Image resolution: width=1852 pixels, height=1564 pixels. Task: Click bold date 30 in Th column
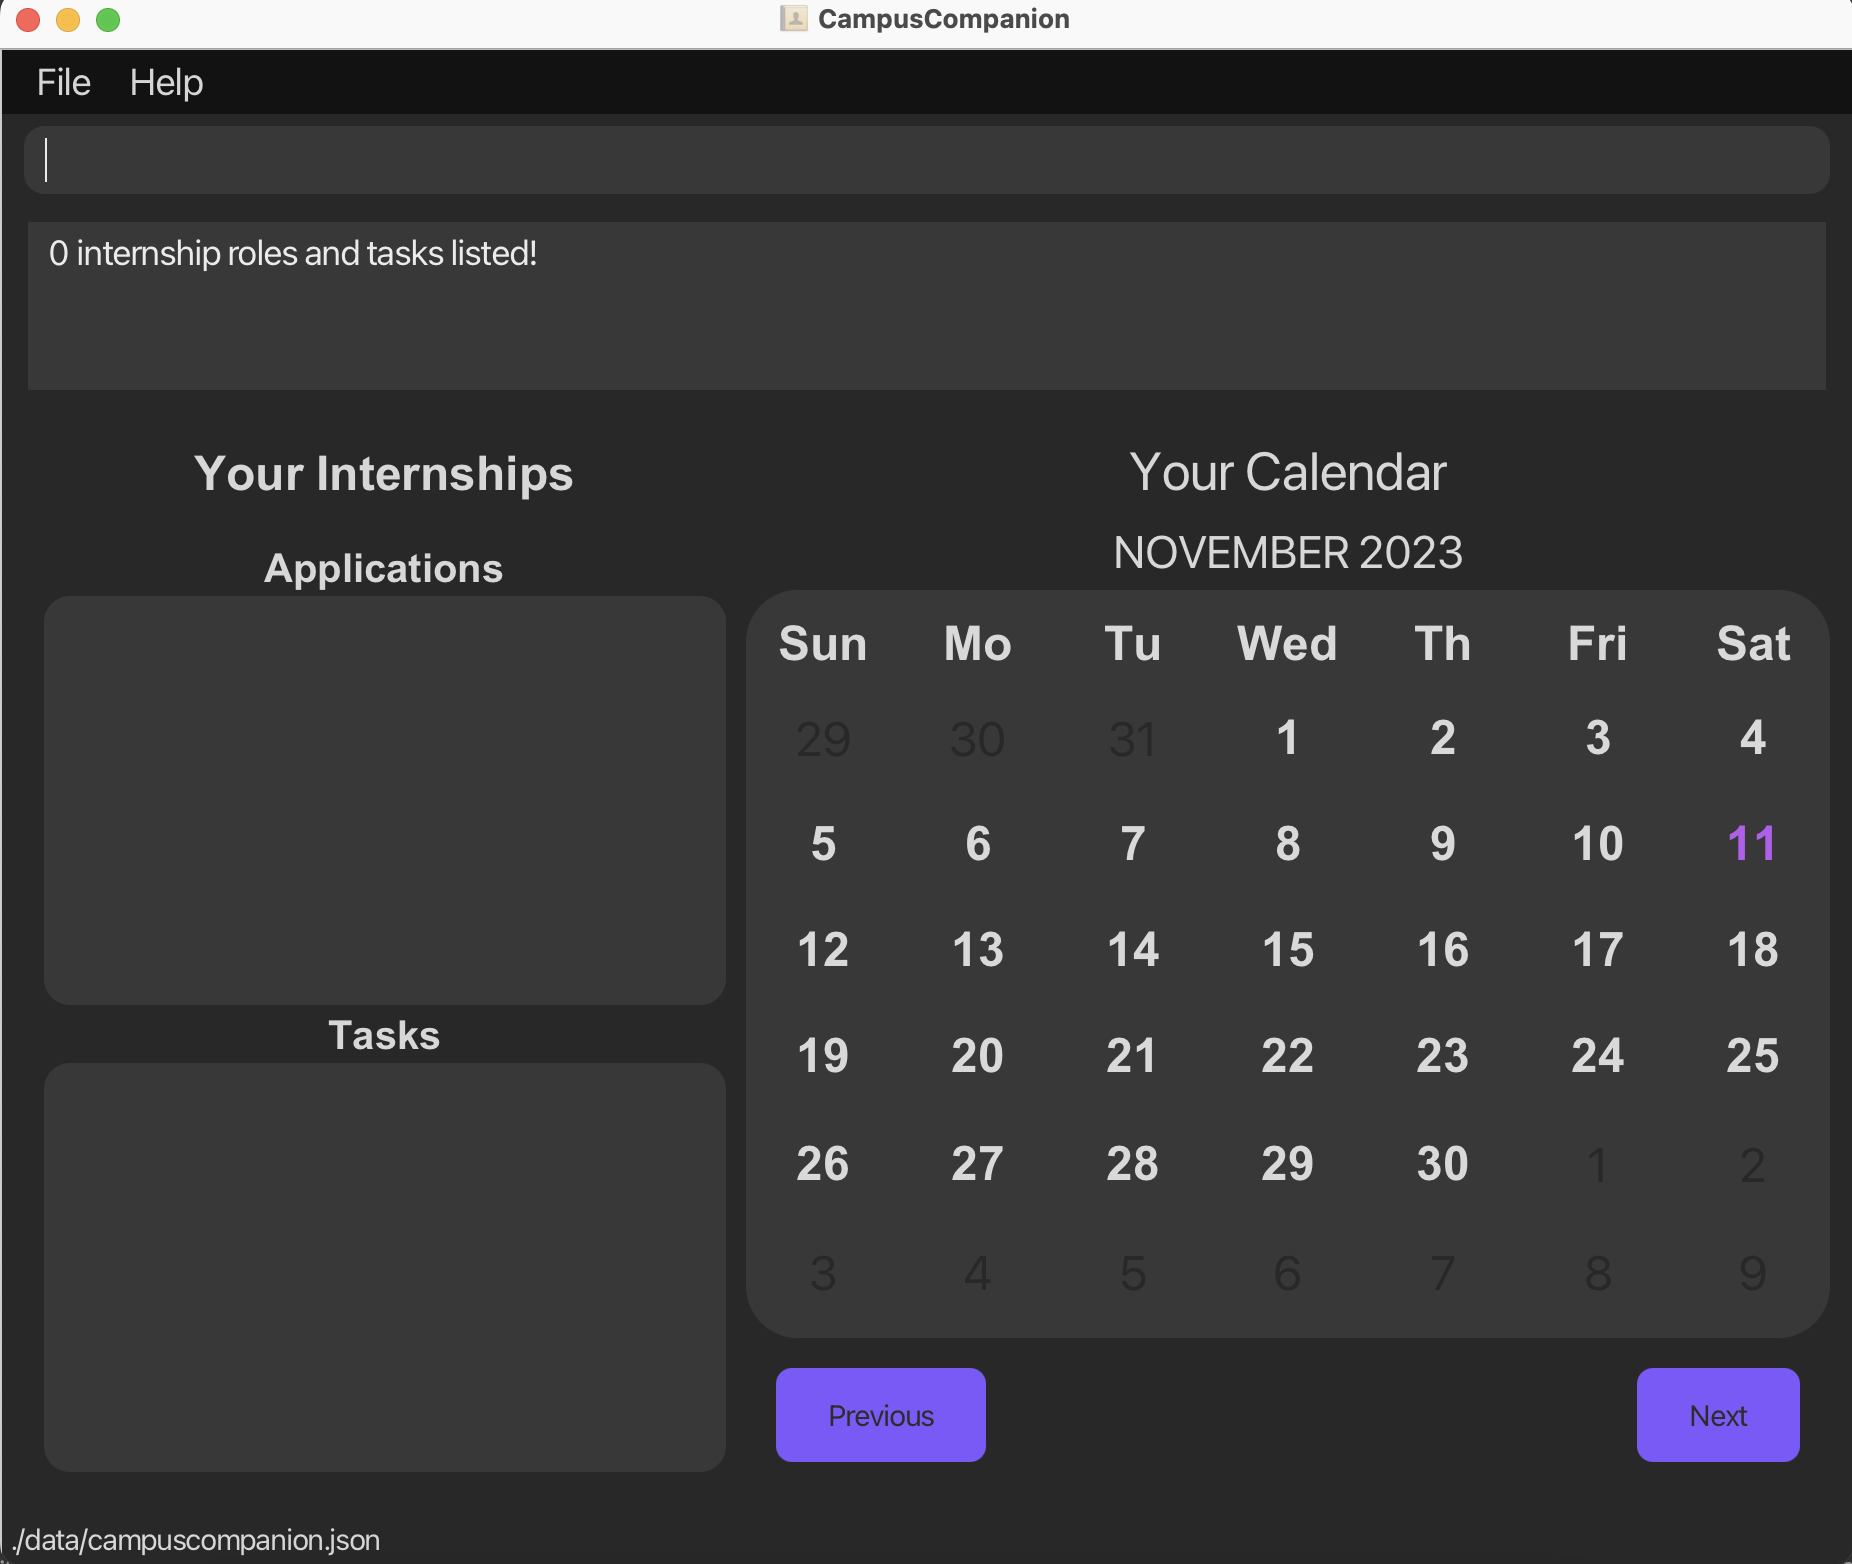pos(1442,1164)
